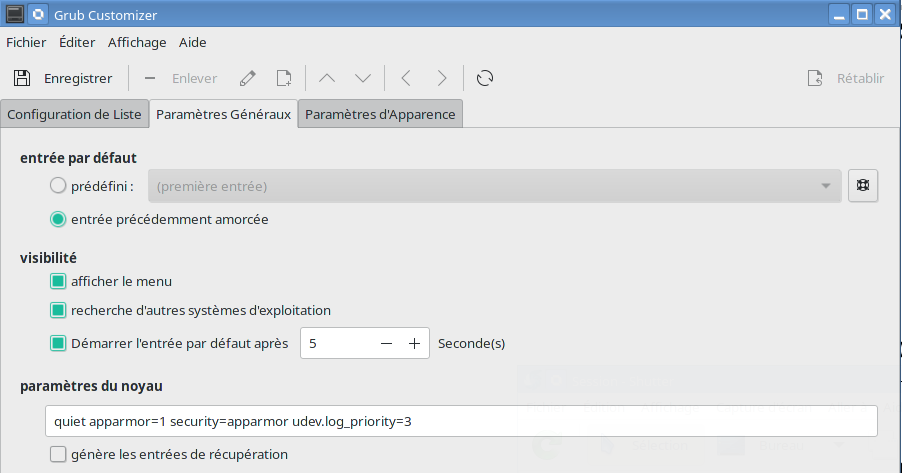Click the Rétablir label
Image resolution: width=902 pixels, height=473 pixels.
tap(861, 78)
